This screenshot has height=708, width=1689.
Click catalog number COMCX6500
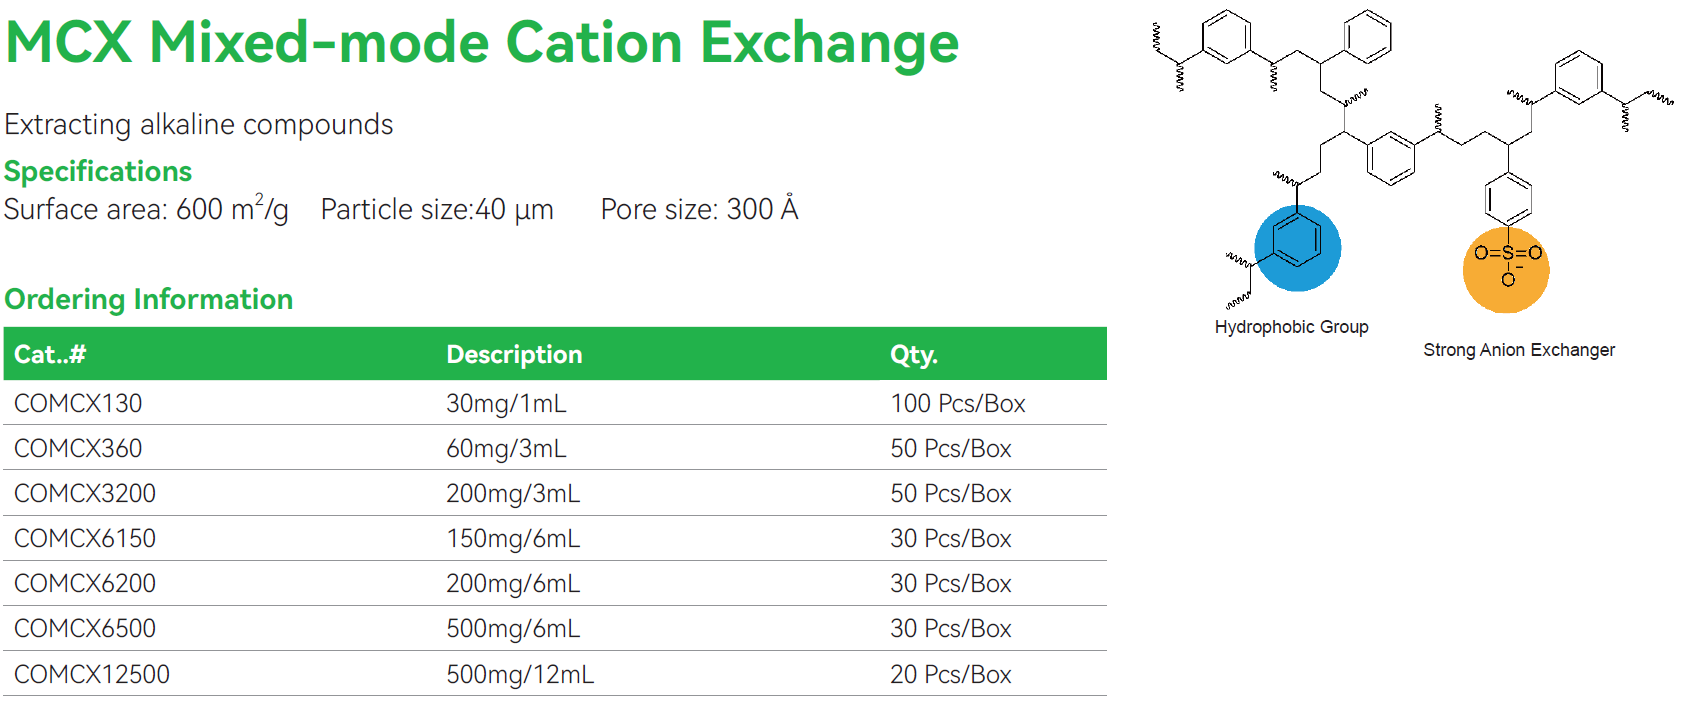pos(85,628)
